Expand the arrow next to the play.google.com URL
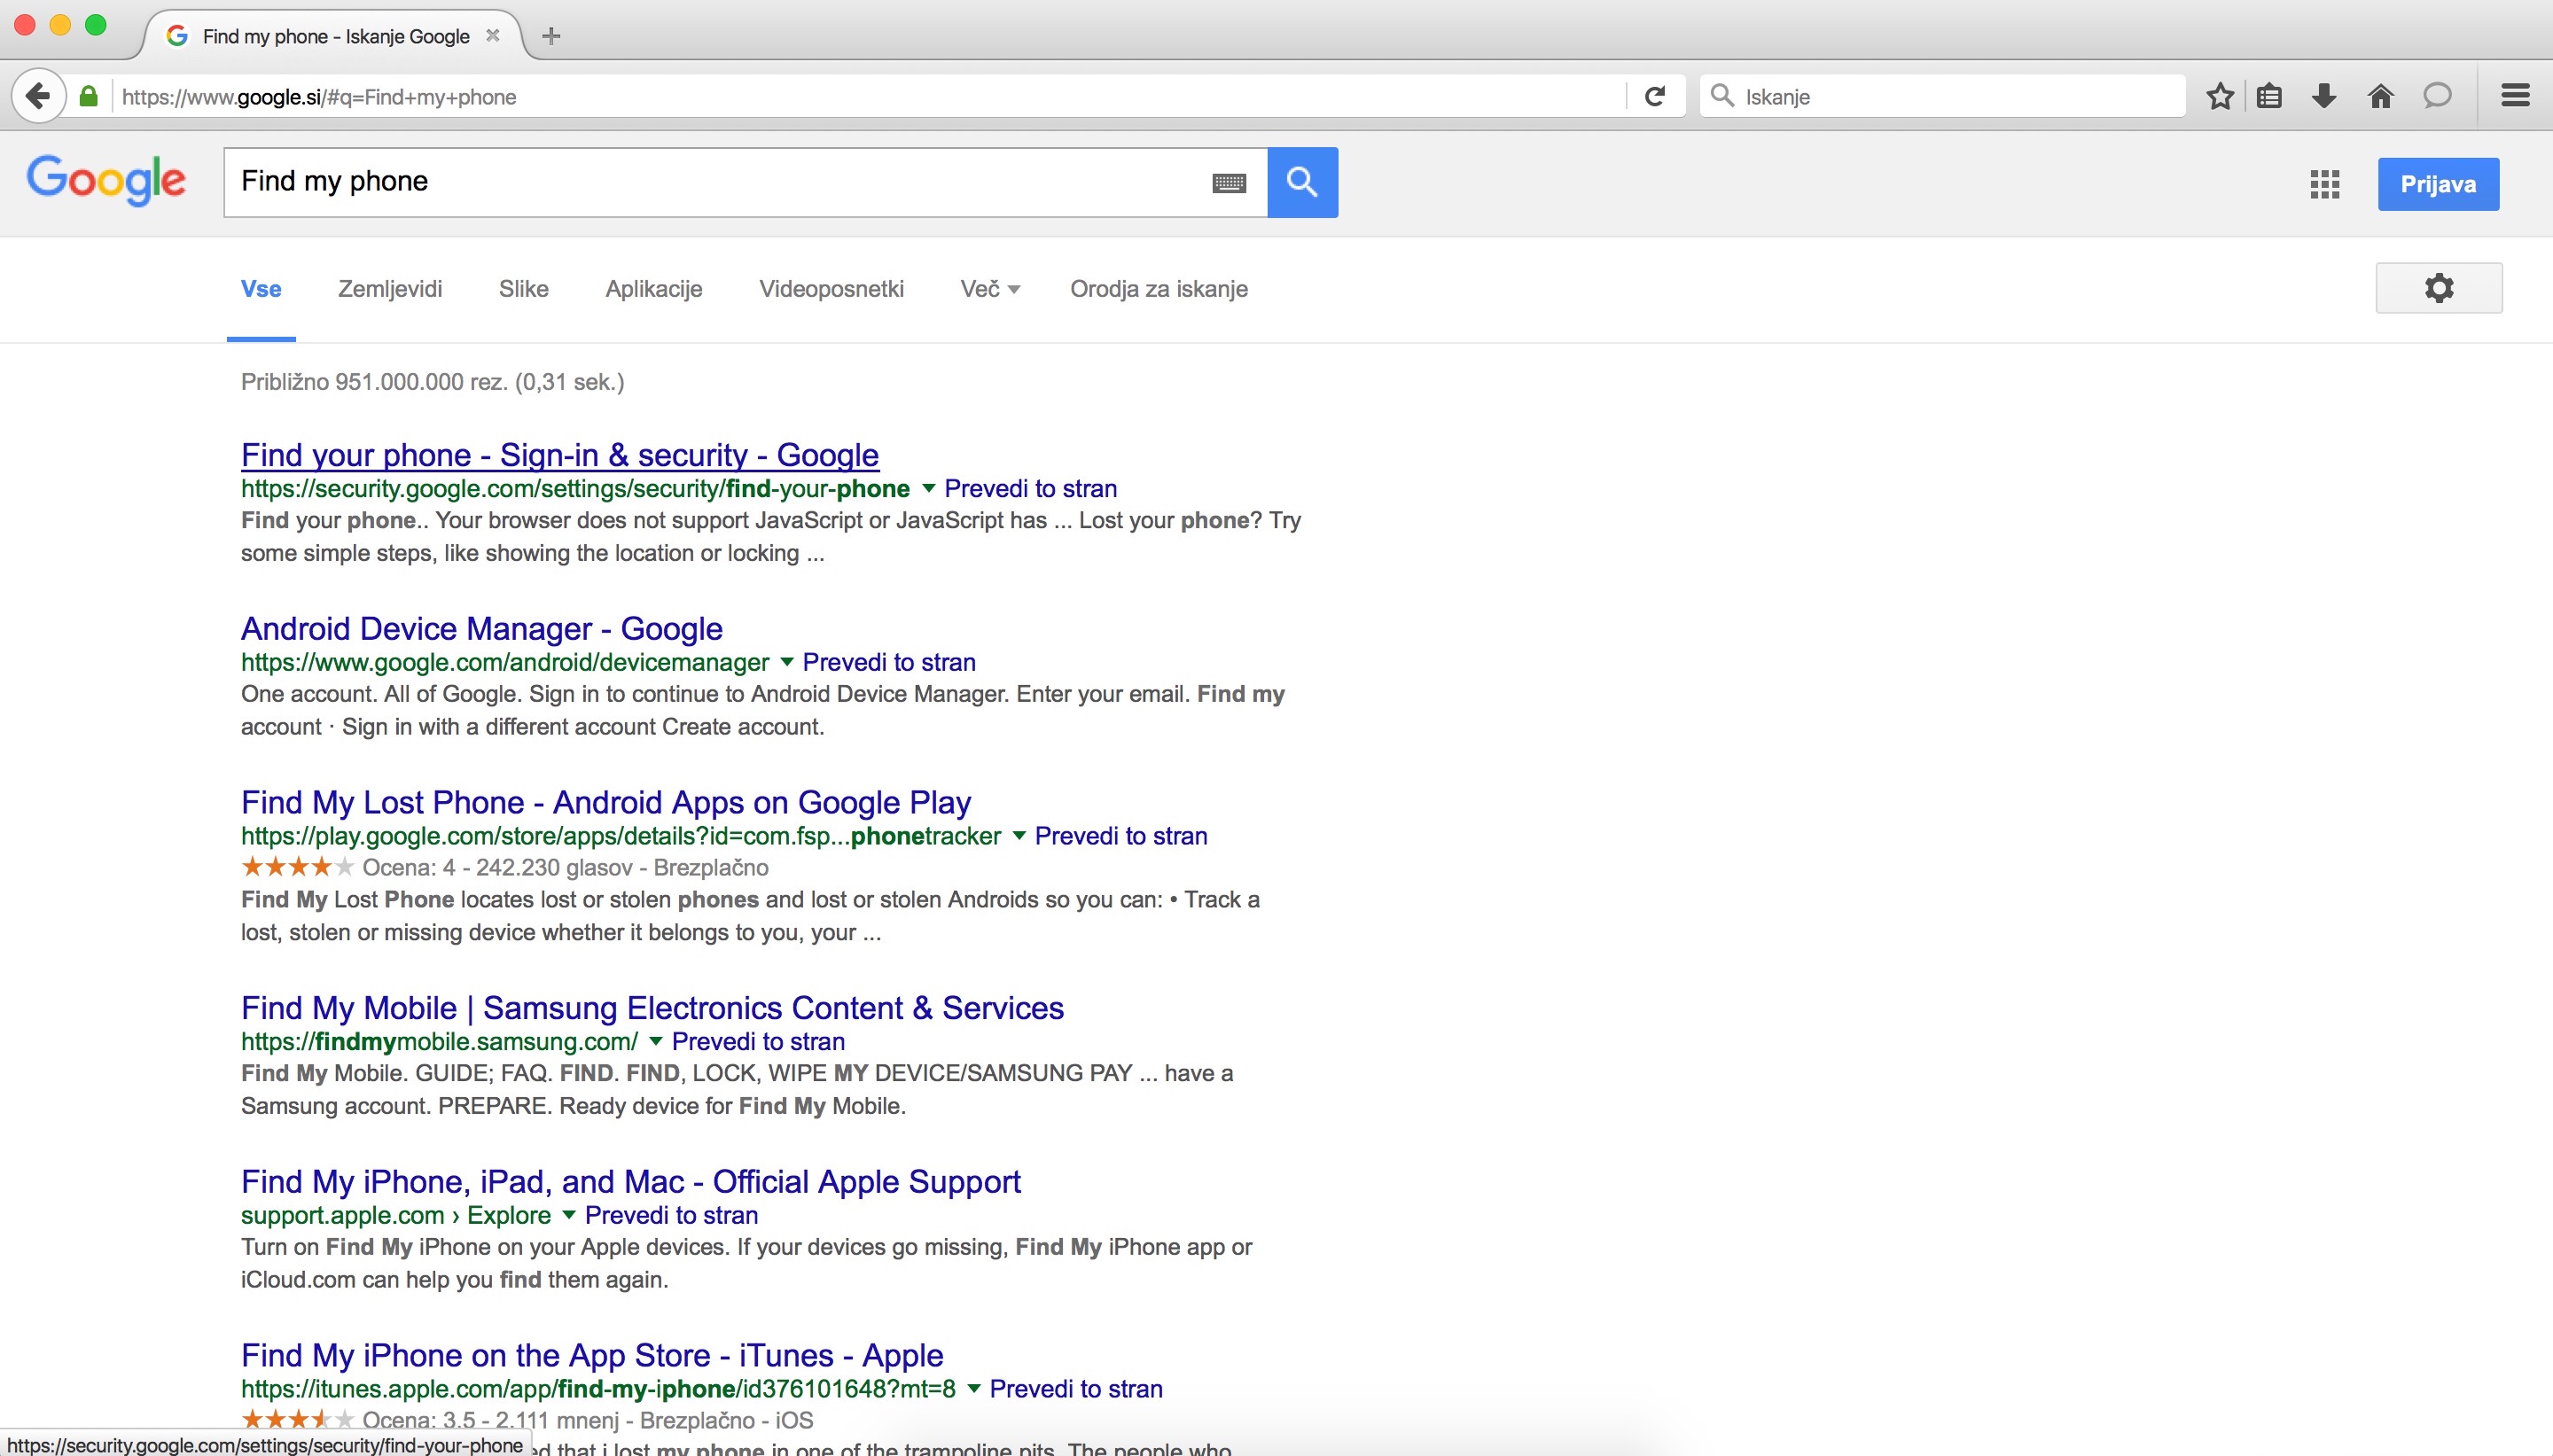 pos(1018,836)
